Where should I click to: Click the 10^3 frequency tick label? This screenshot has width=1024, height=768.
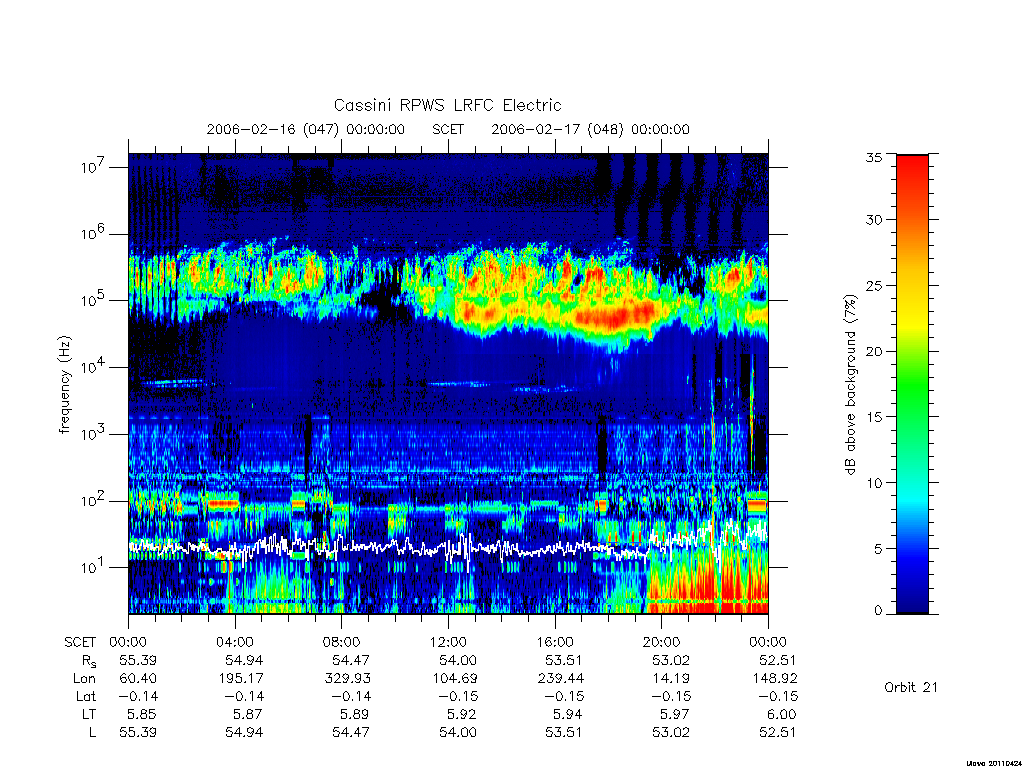(94, 434)
